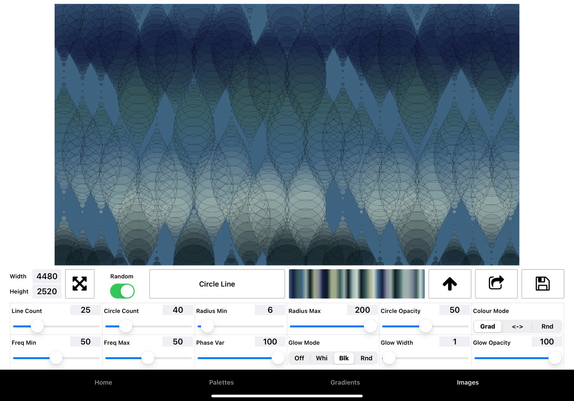
Task: Set Glow Mode to Whi
Action: coord(321,358)
